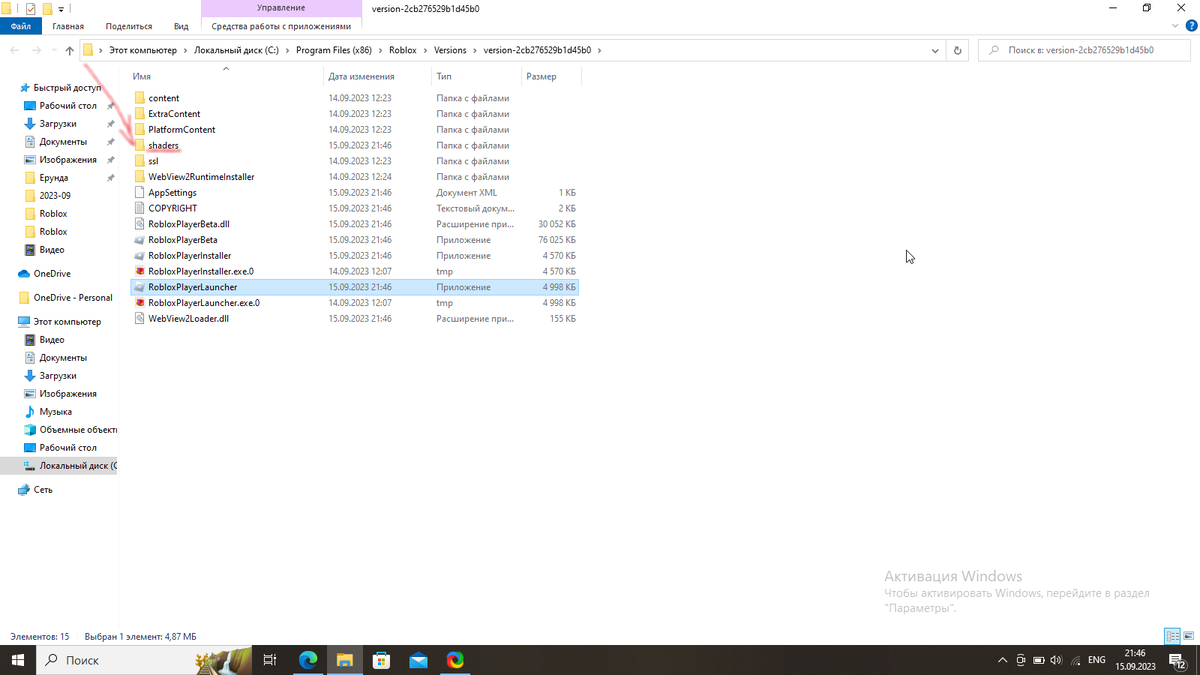Open recent locations dropdown arrow
The width and height of the screenshot is (1200, 675).
(x=54, y=50)
